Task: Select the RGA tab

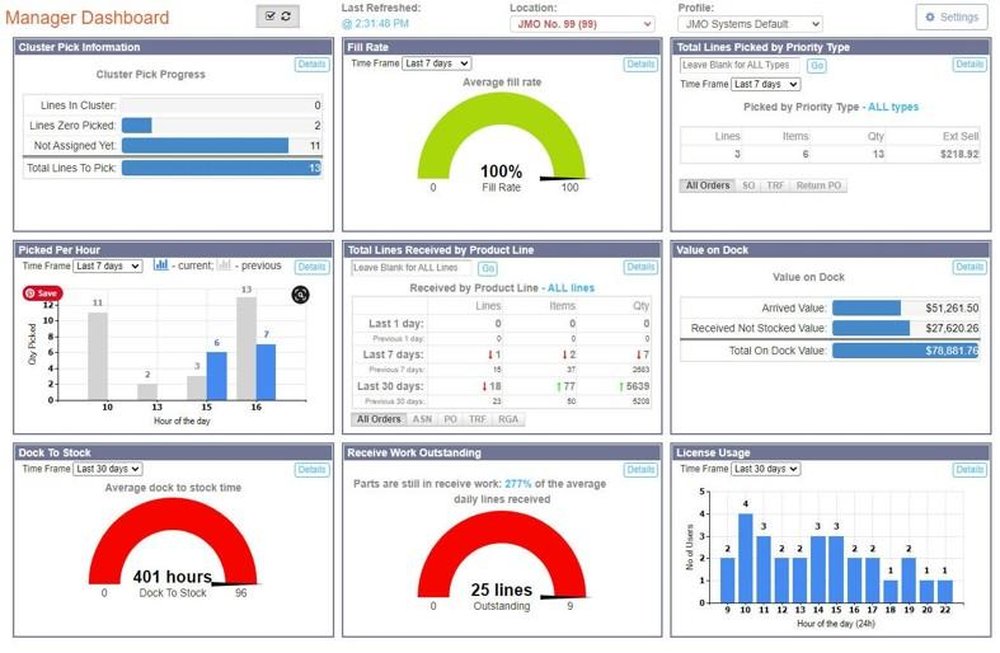Action: point(508,419)
